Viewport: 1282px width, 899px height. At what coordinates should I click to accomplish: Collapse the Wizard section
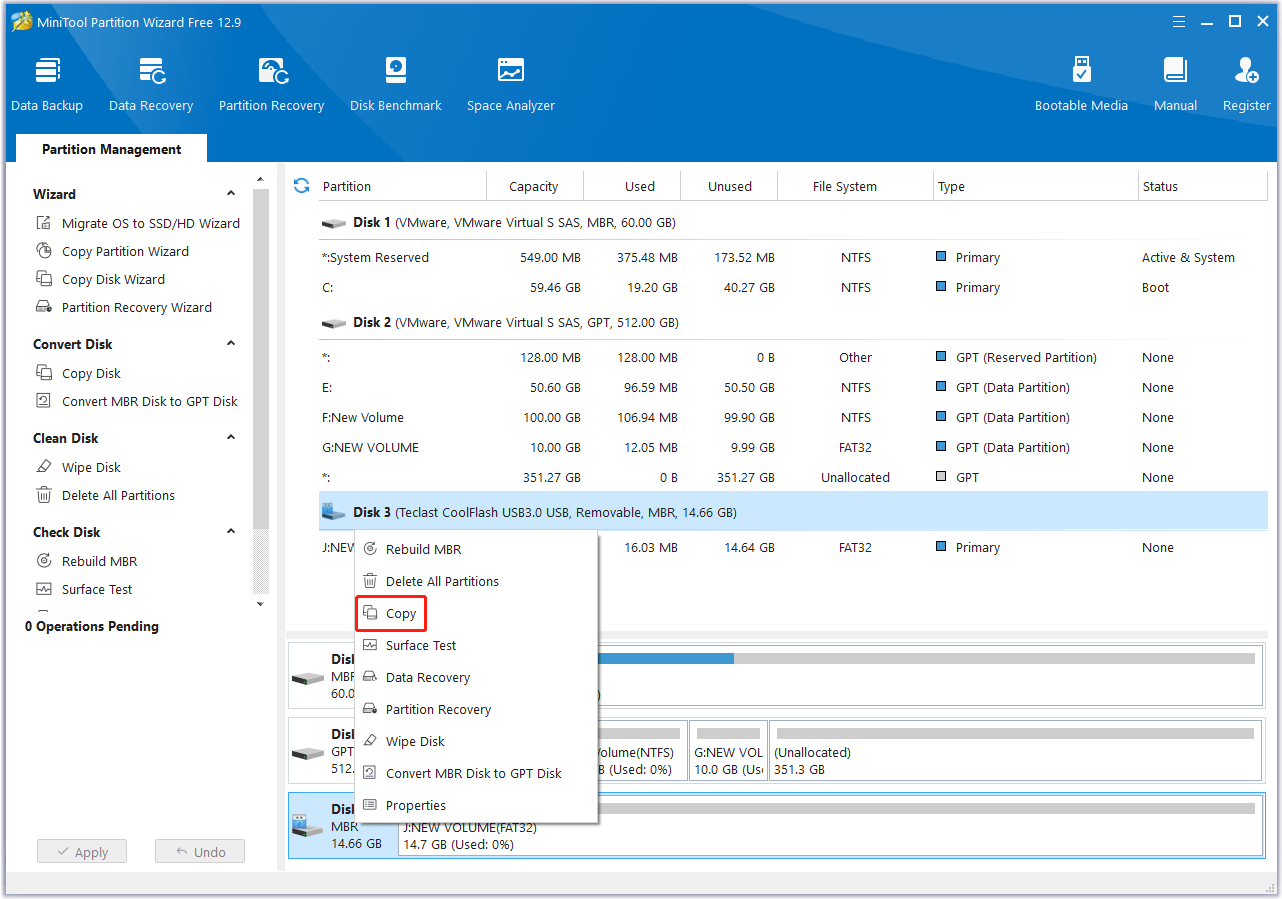(231, 194)
